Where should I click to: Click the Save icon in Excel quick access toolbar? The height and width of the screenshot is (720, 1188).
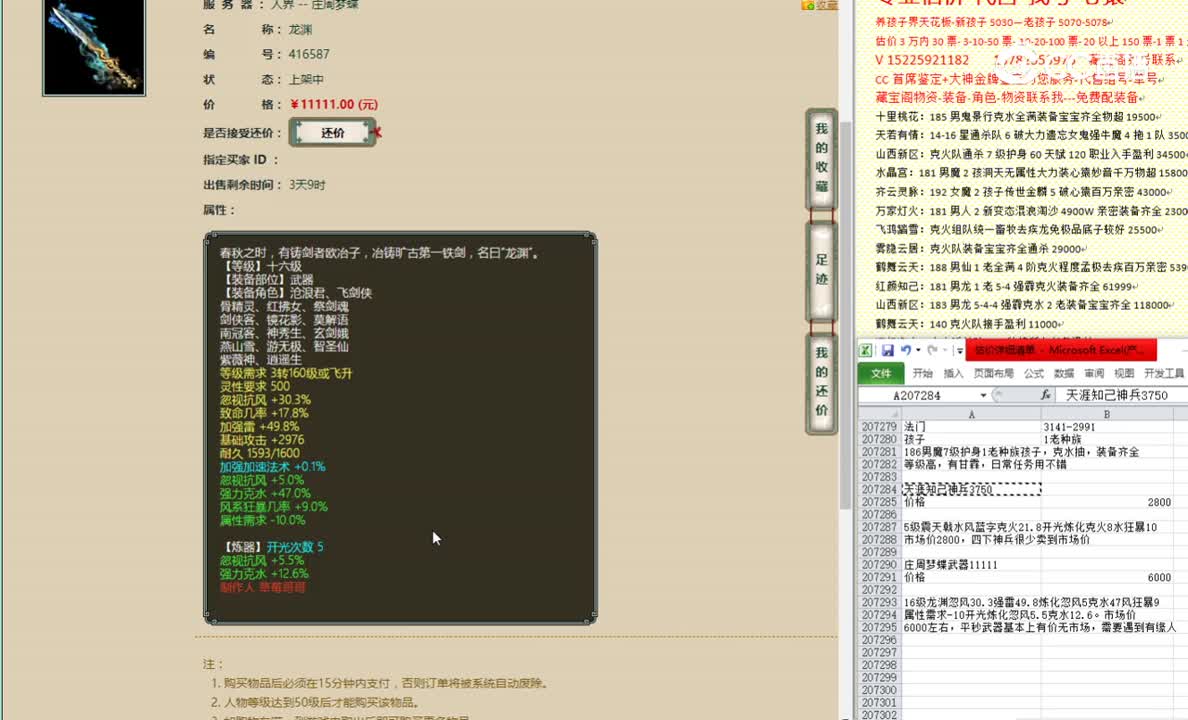point(887,350)
